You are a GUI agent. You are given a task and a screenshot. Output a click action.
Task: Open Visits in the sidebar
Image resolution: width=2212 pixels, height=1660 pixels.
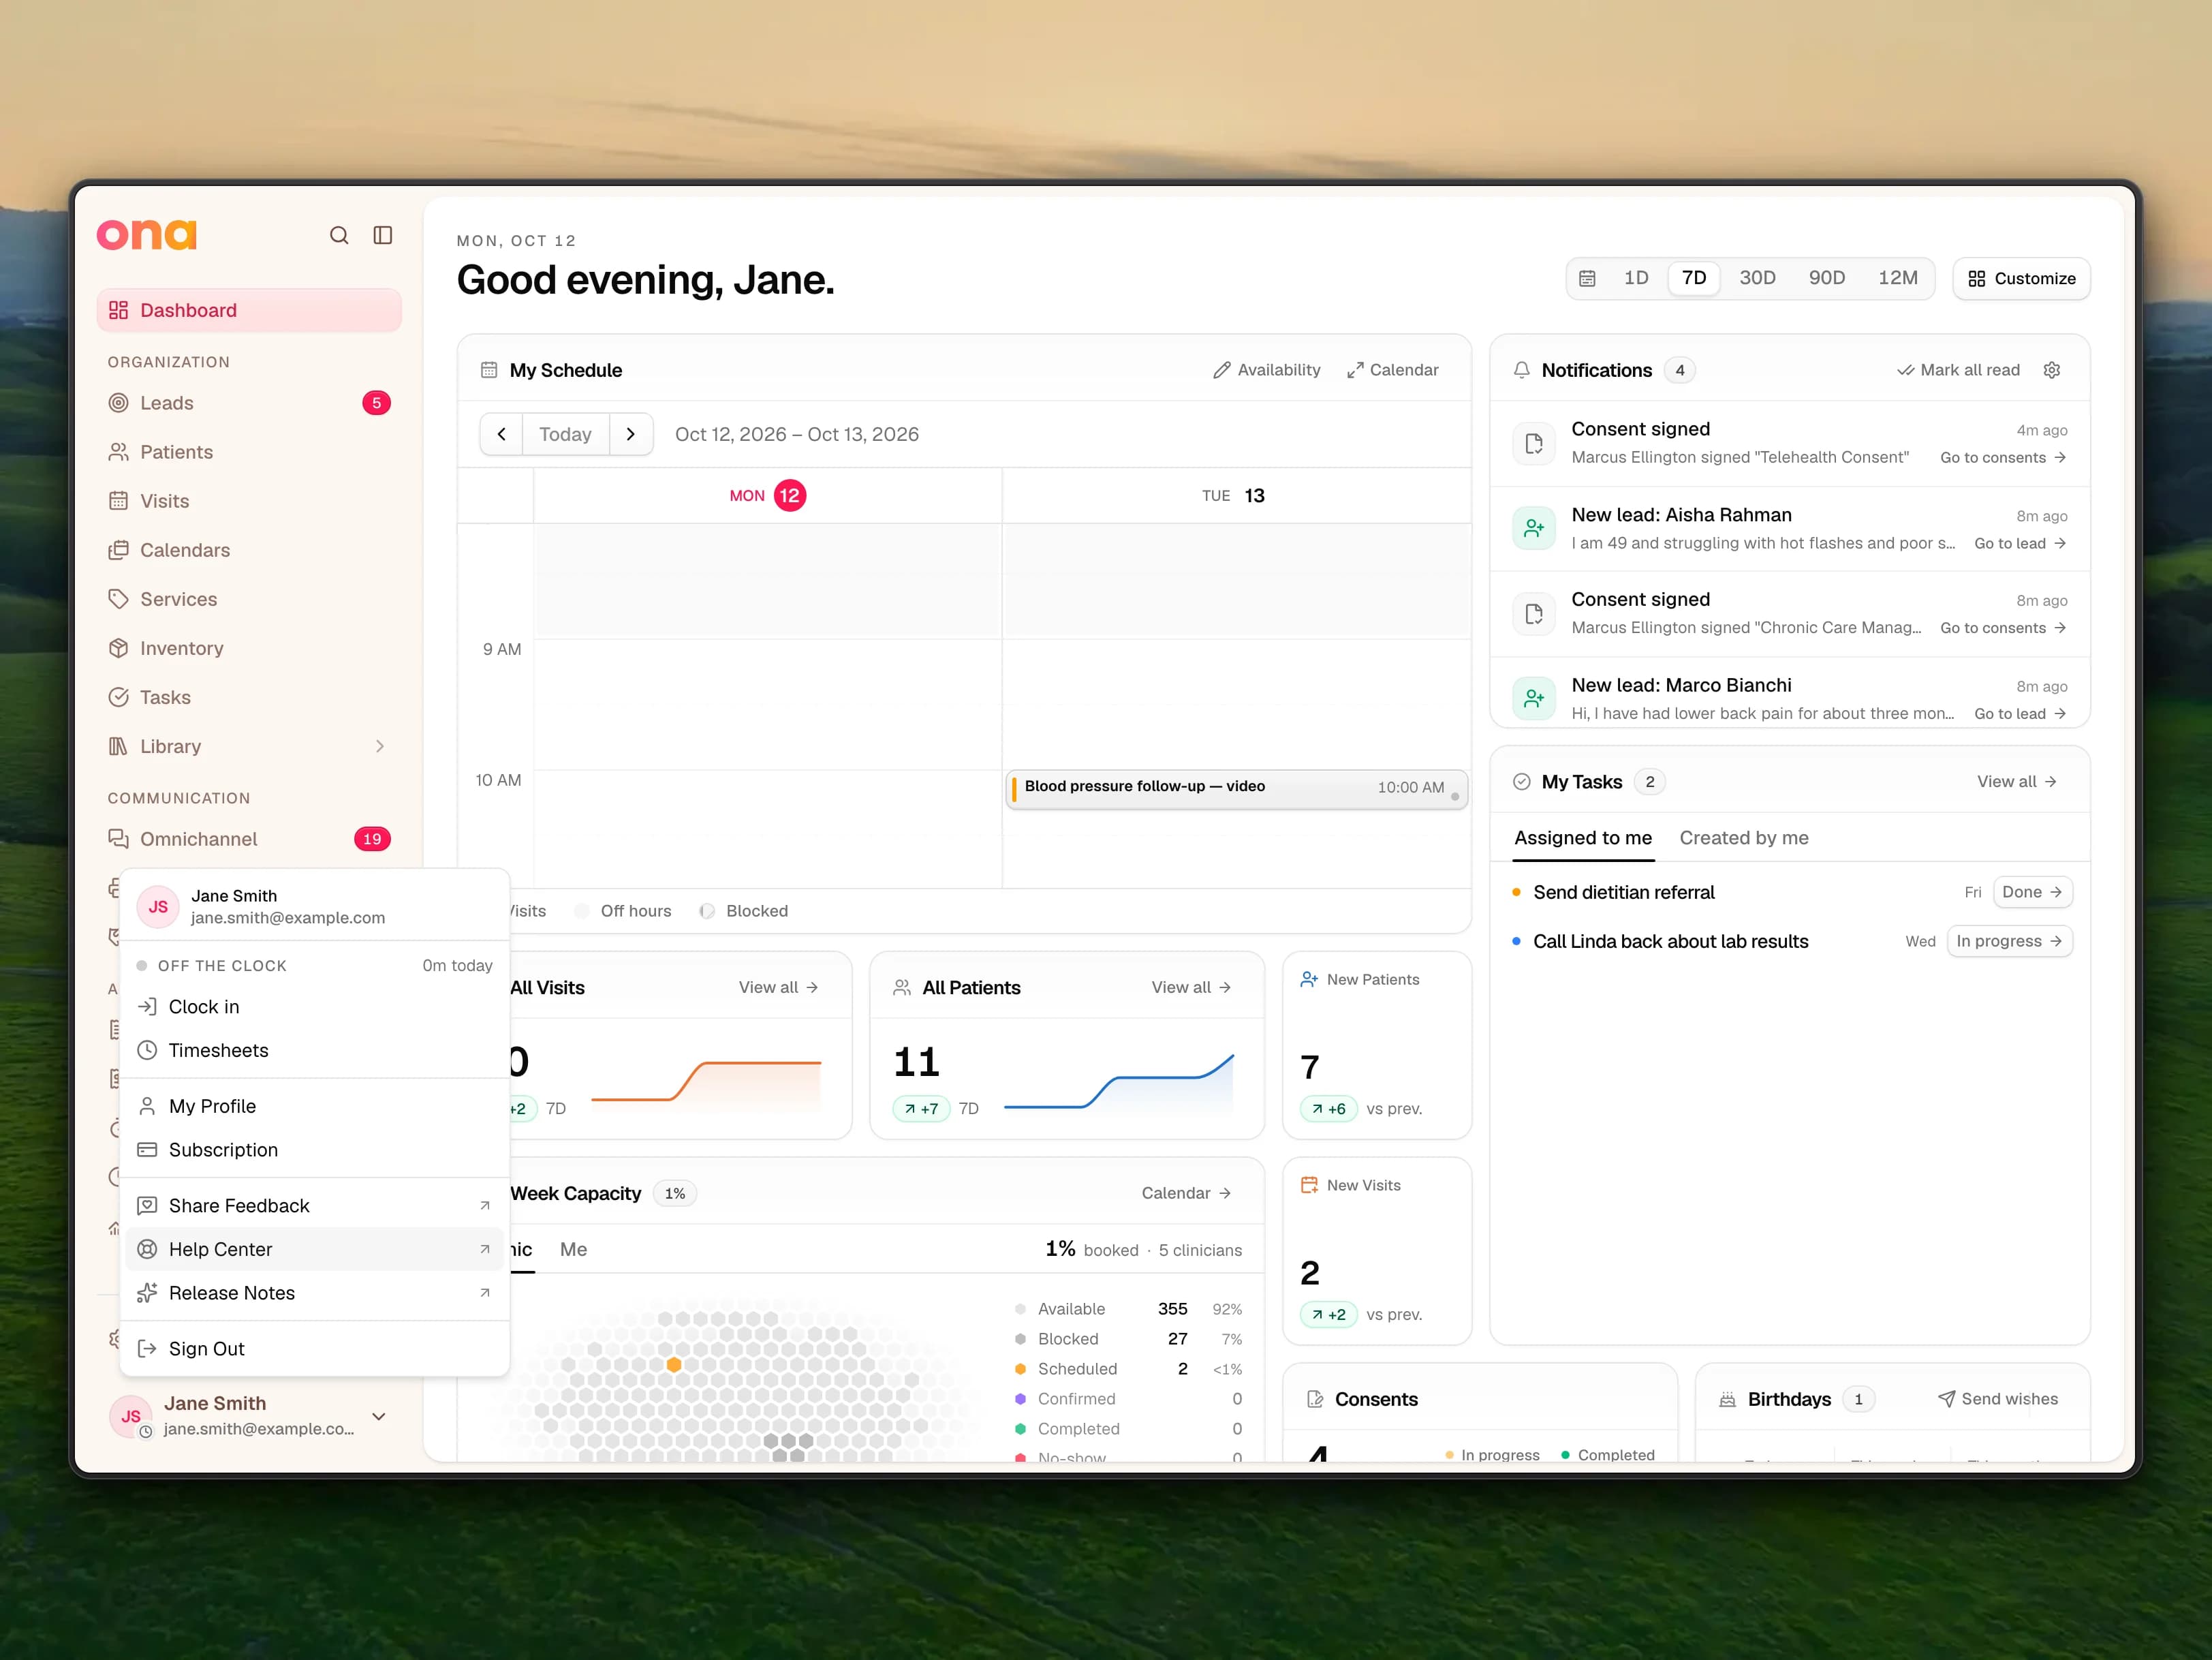pos(249,501)
